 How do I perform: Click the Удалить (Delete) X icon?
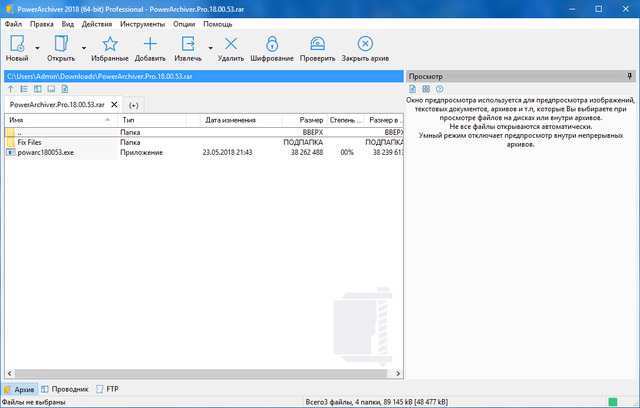pos(231,44)
